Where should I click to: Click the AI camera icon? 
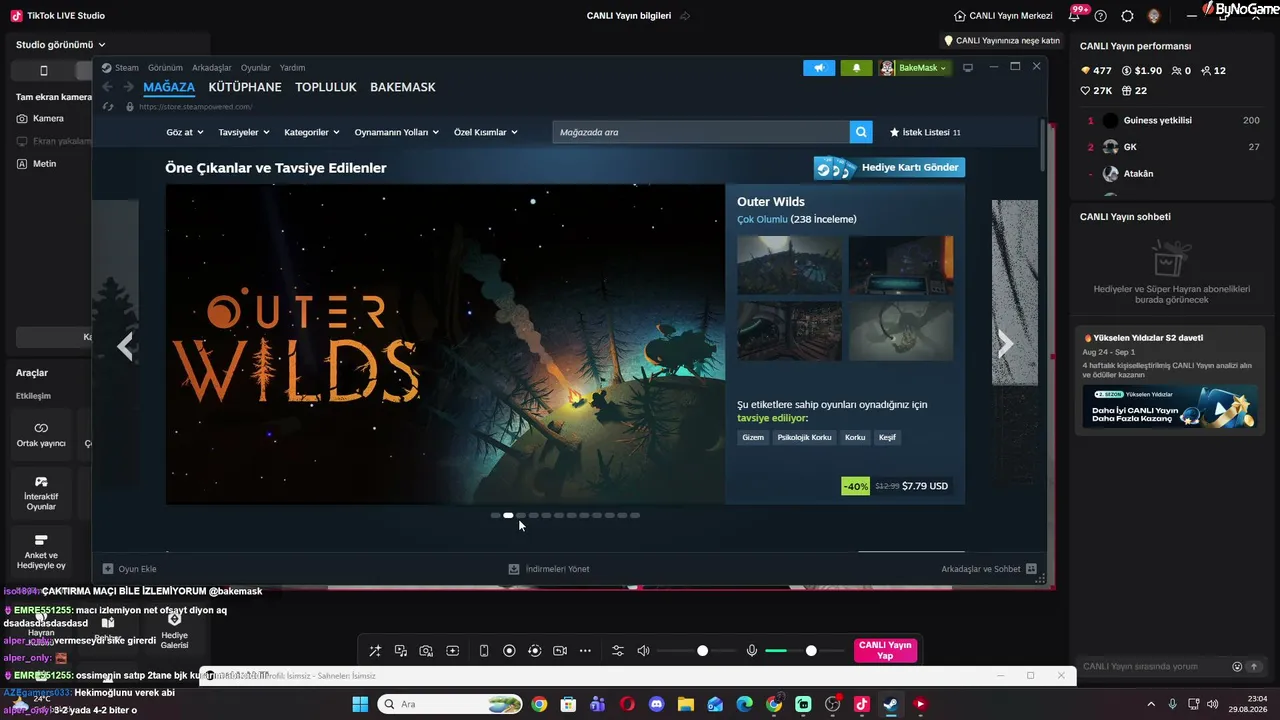[x=426, y=651]
